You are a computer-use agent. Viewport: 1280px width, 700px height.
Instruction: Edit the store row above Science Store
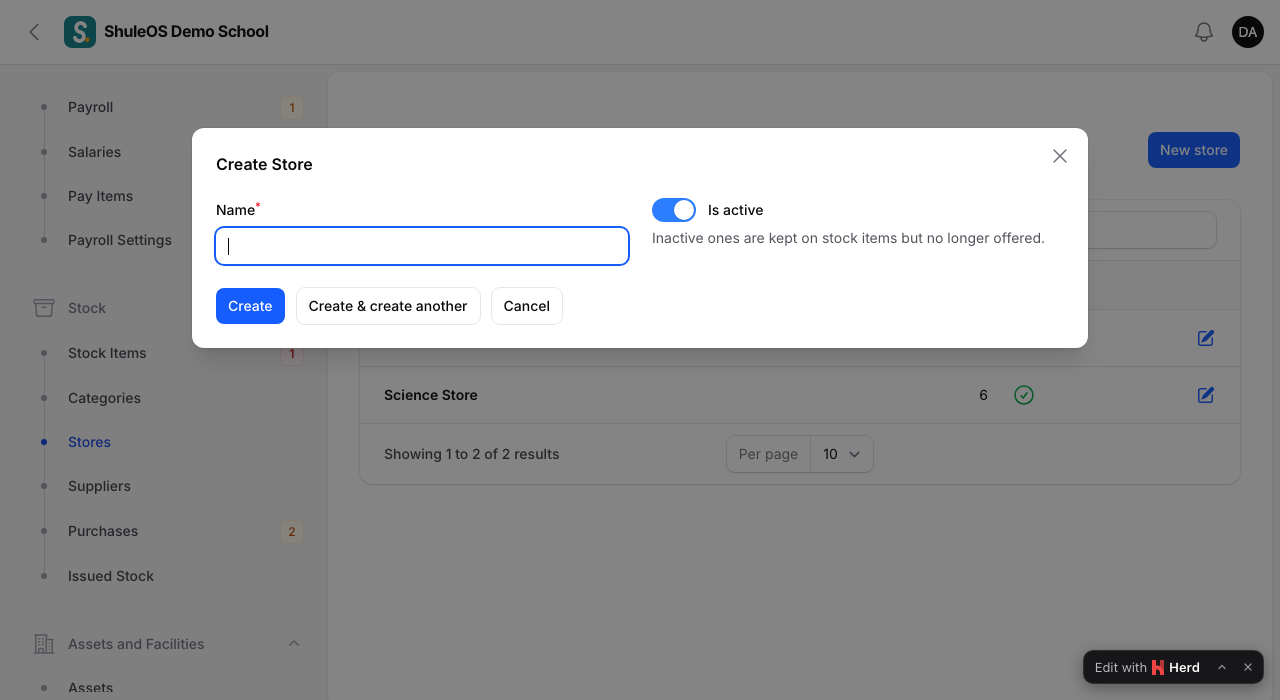(x=1206, y=338)
